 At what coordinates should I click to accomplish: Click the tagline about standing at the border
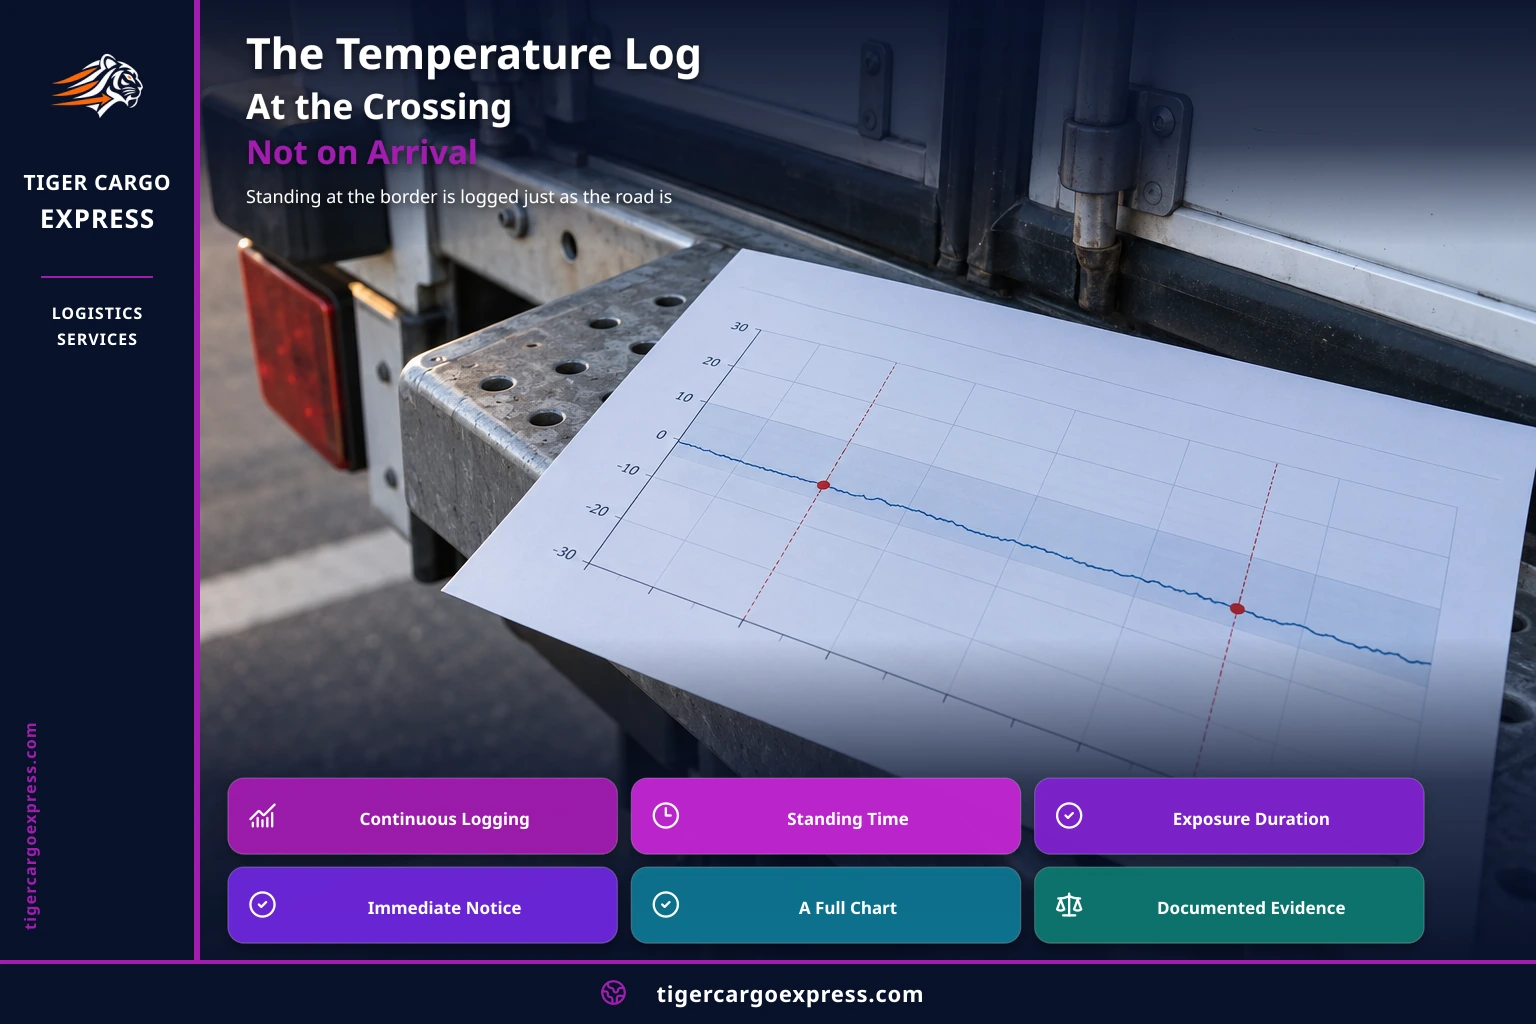tap(459, 197)
